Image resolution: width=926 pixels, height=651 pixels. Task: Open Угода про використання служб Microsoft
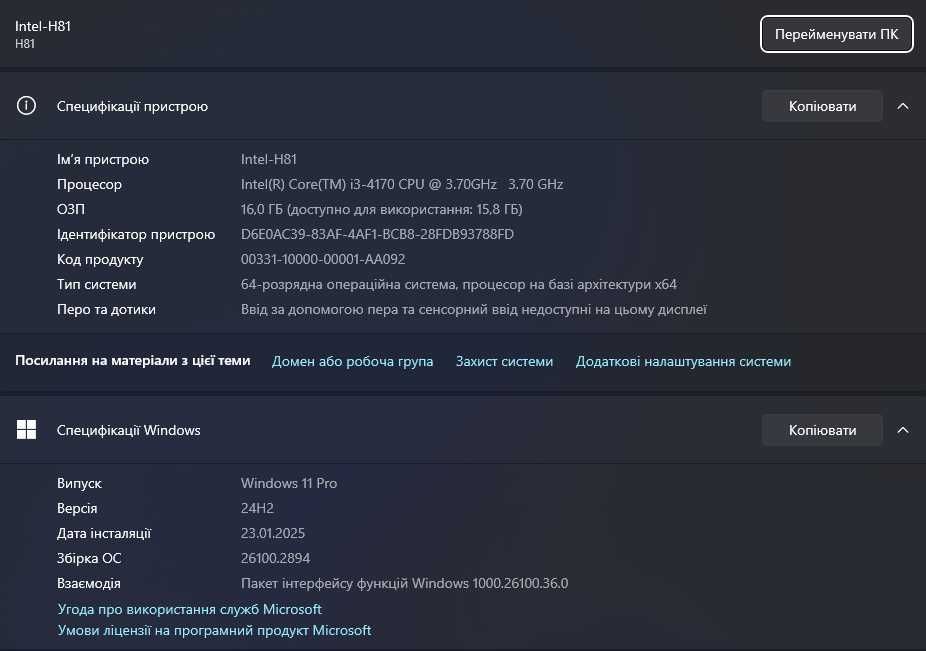[x=190, y=609]
